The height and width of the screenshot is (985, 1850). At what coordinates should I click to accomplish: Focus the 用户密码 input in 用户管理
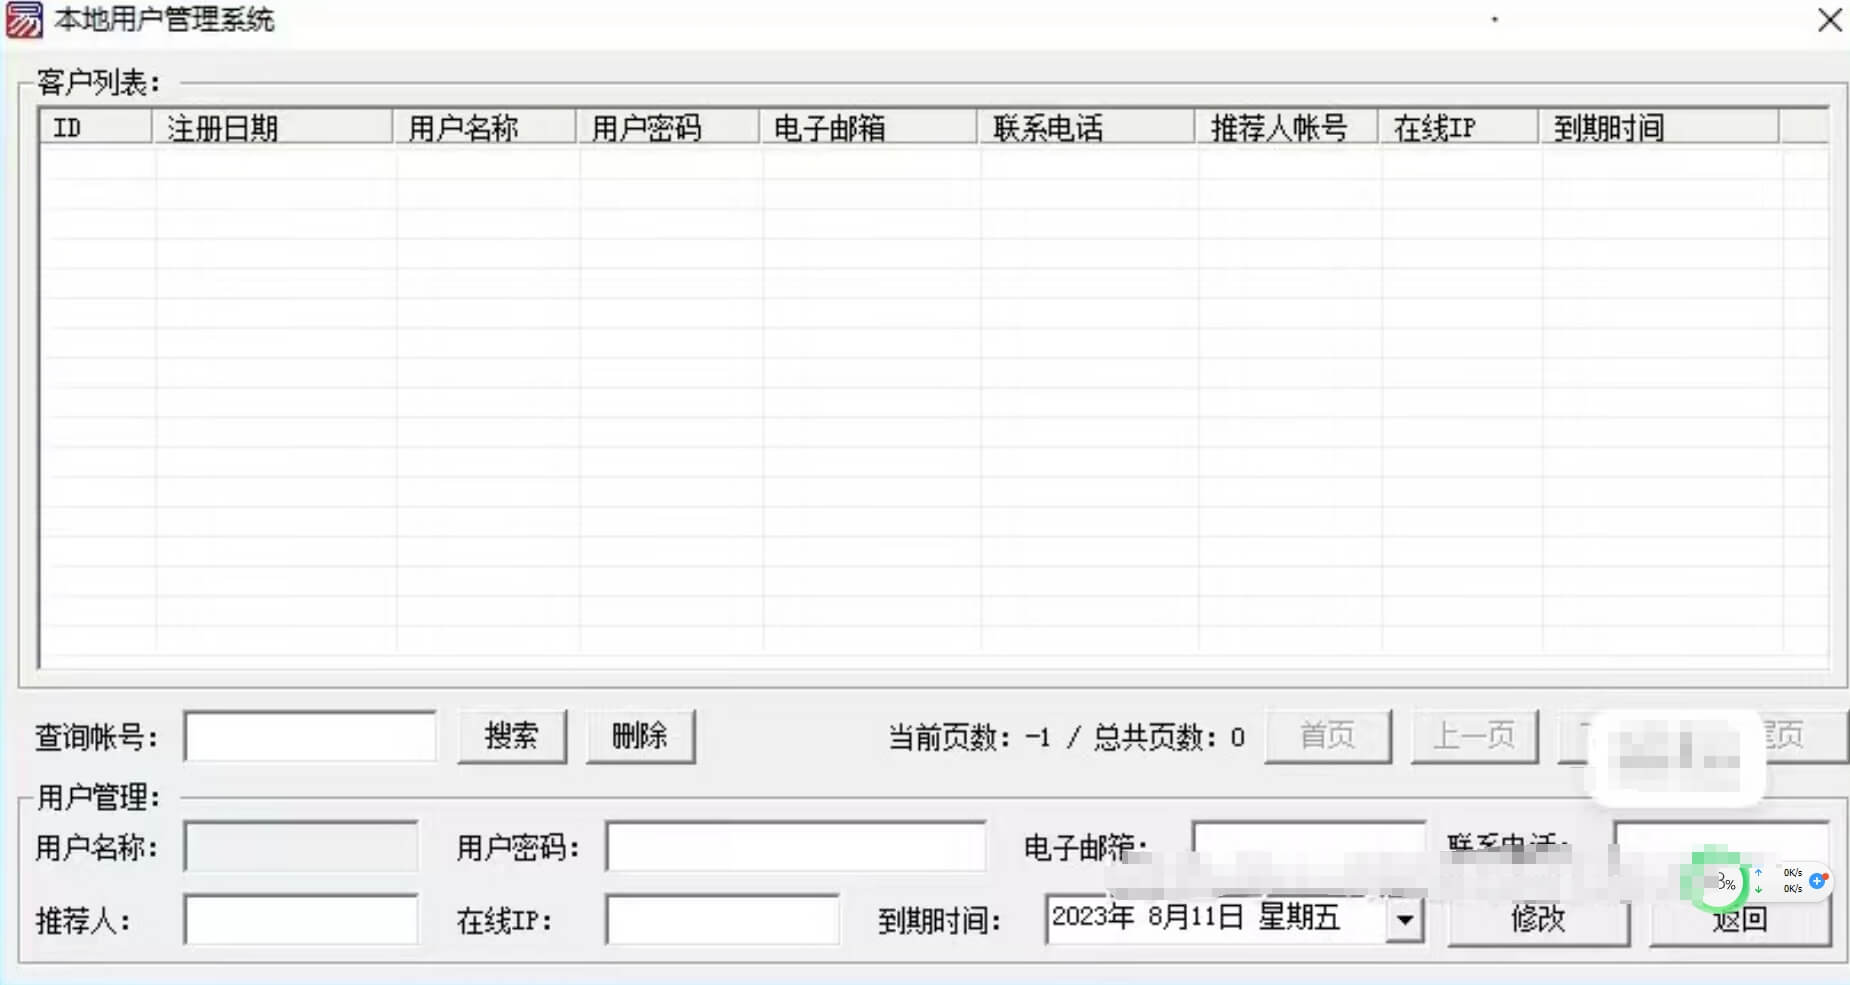tap(796, 848)
